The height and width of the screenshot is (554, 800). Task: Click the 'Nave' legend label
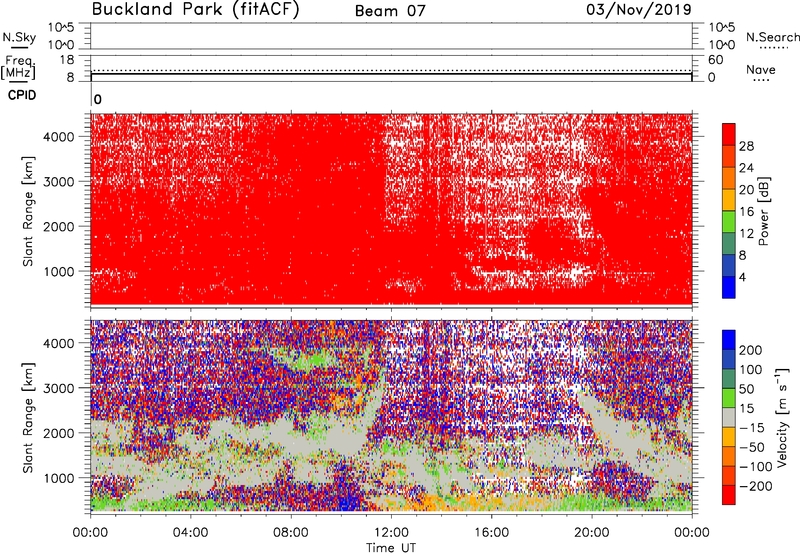(761, 69)
